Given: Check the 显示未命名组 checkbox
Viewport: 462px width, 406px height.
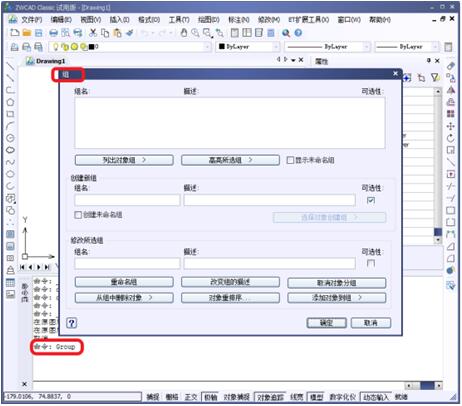Looking at the screenshot, I should point(290,160).
